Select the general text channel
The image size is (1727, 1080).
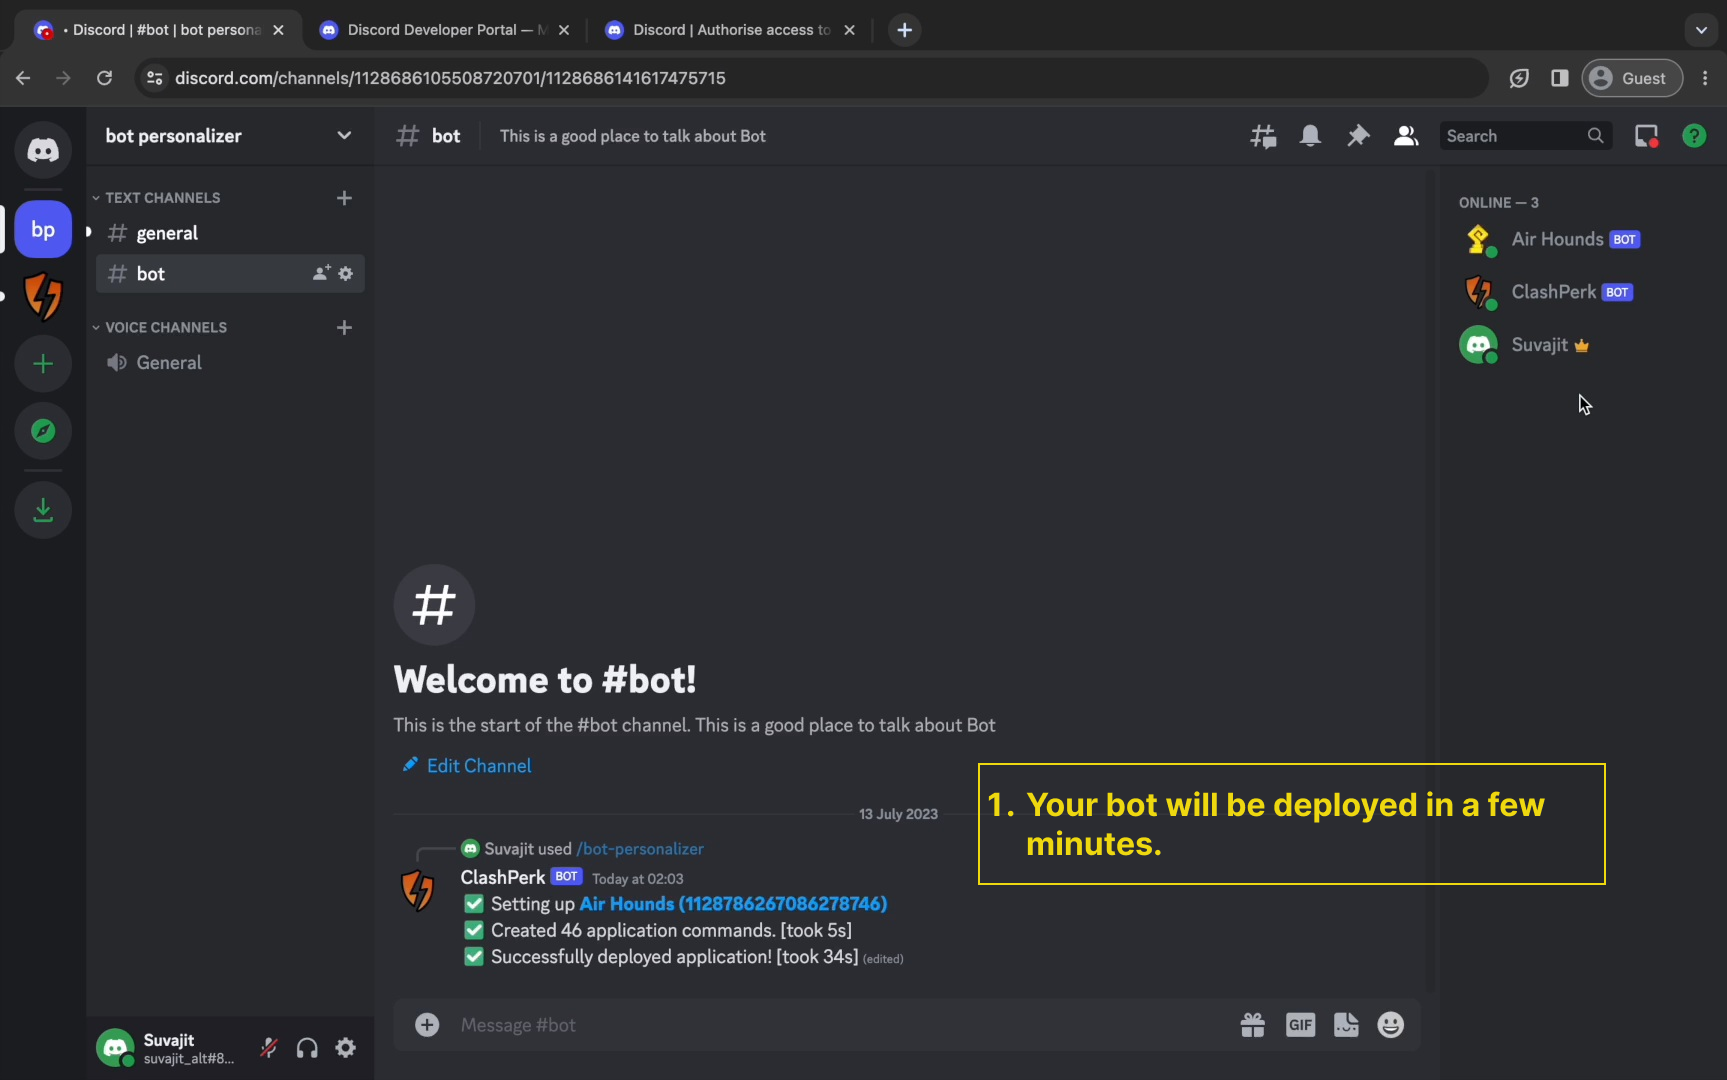pos(167,234)
